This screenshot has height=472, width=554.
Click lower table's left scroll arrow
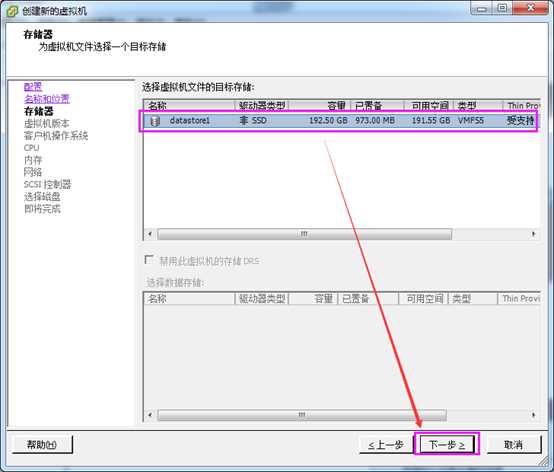(x=150, y=415)
